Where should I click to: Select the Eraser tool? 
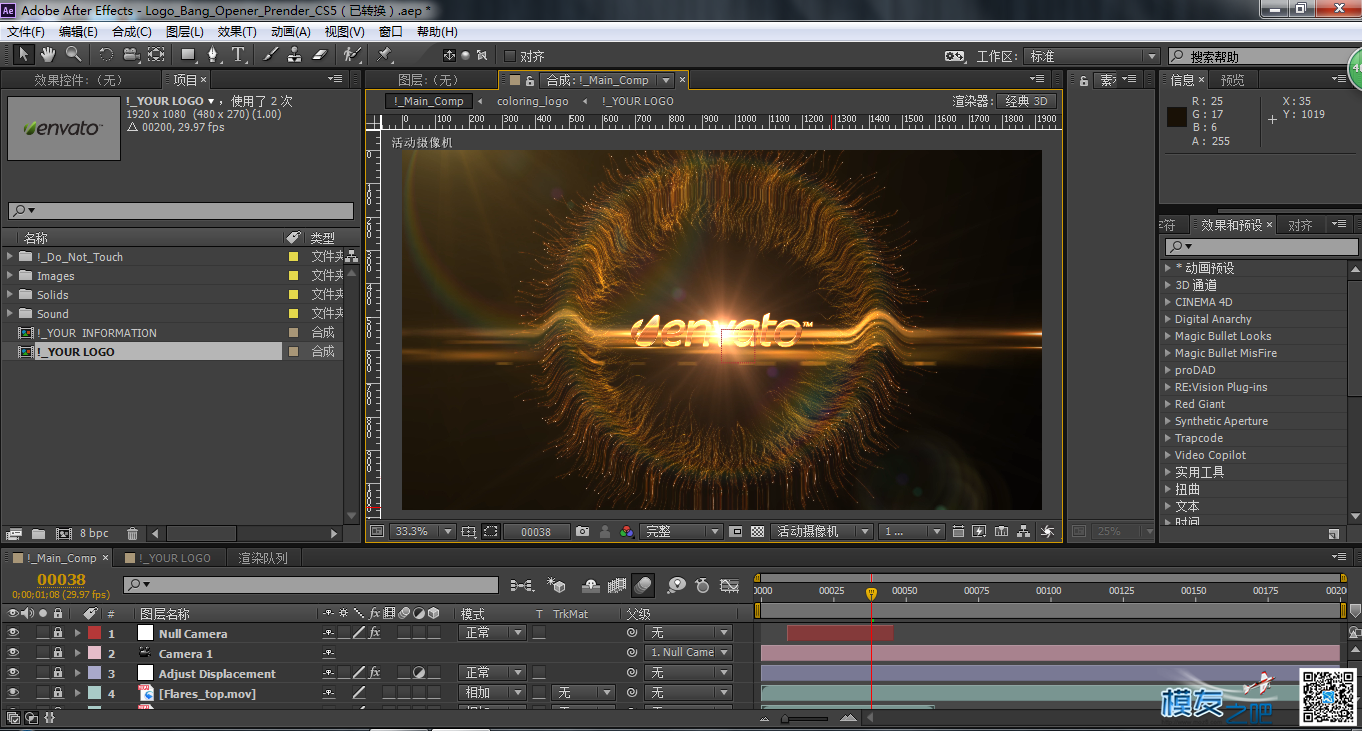(320, 55)
